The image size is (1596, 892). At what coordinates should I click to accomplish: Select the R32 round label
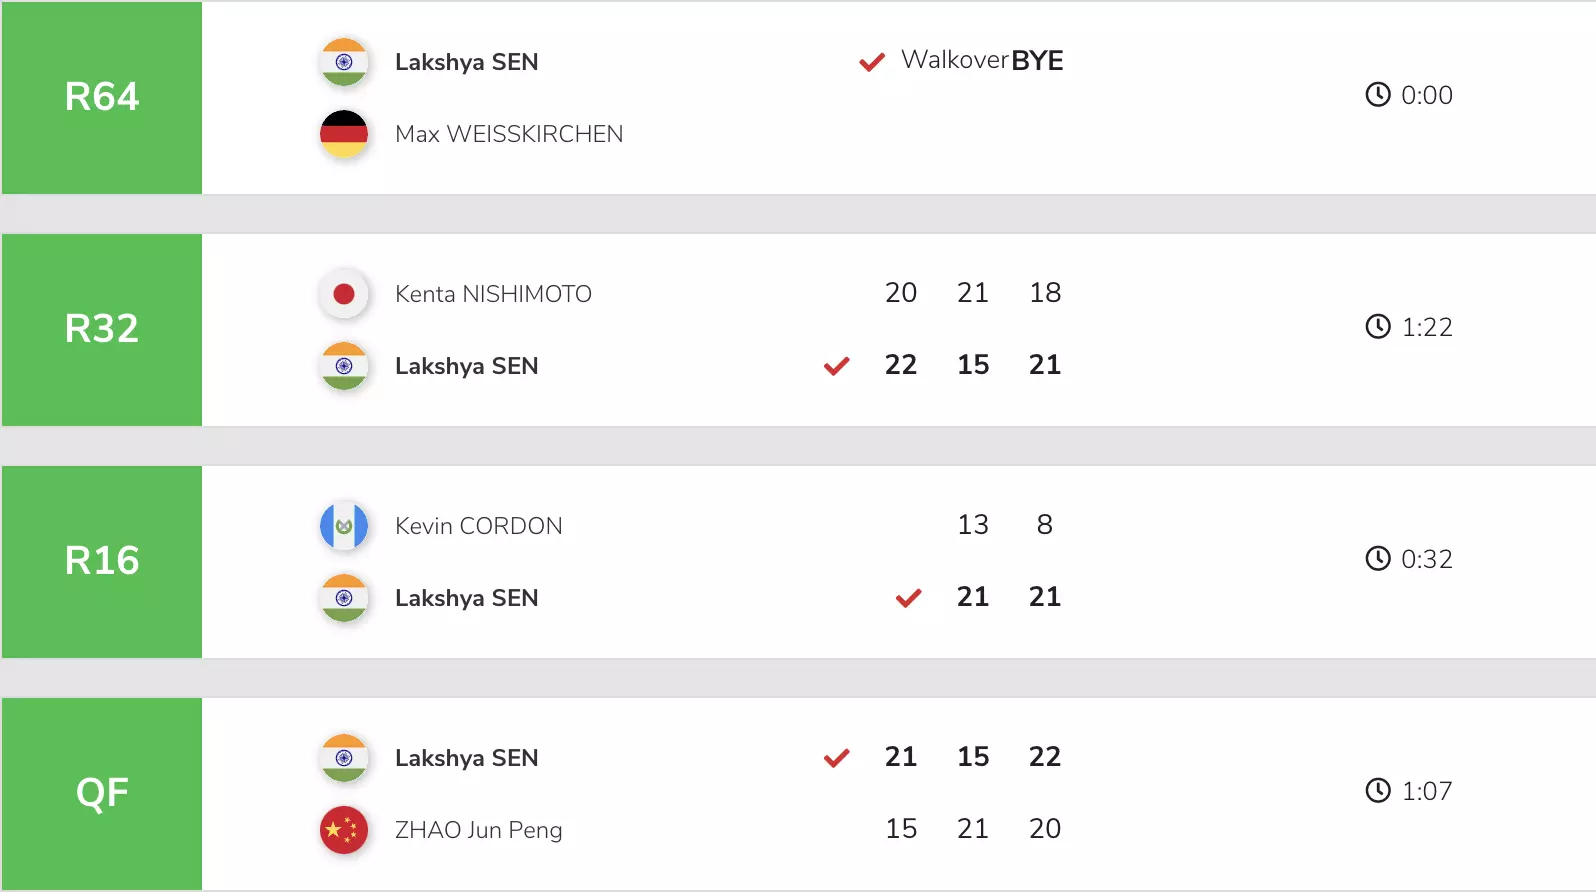point(102,329)
